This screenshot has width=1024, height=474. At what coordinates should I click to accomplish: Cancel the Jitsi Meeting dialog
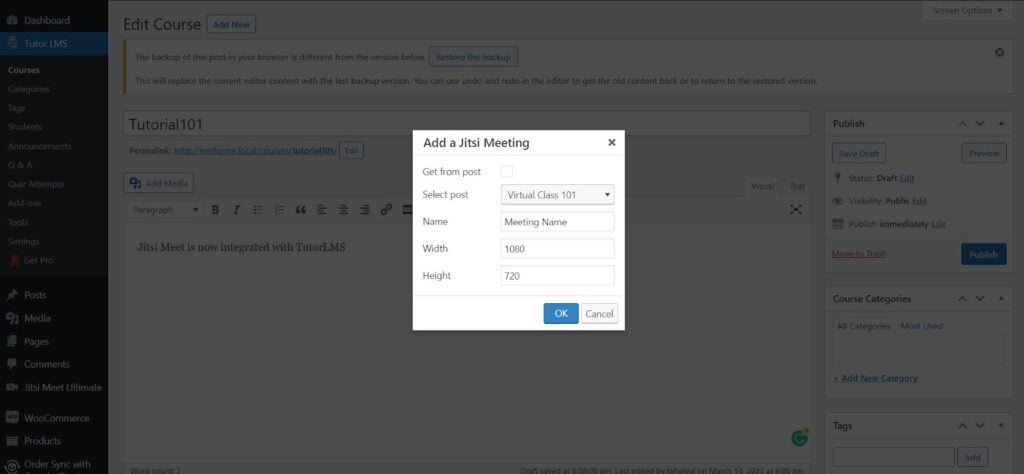(x=599, y=313)
